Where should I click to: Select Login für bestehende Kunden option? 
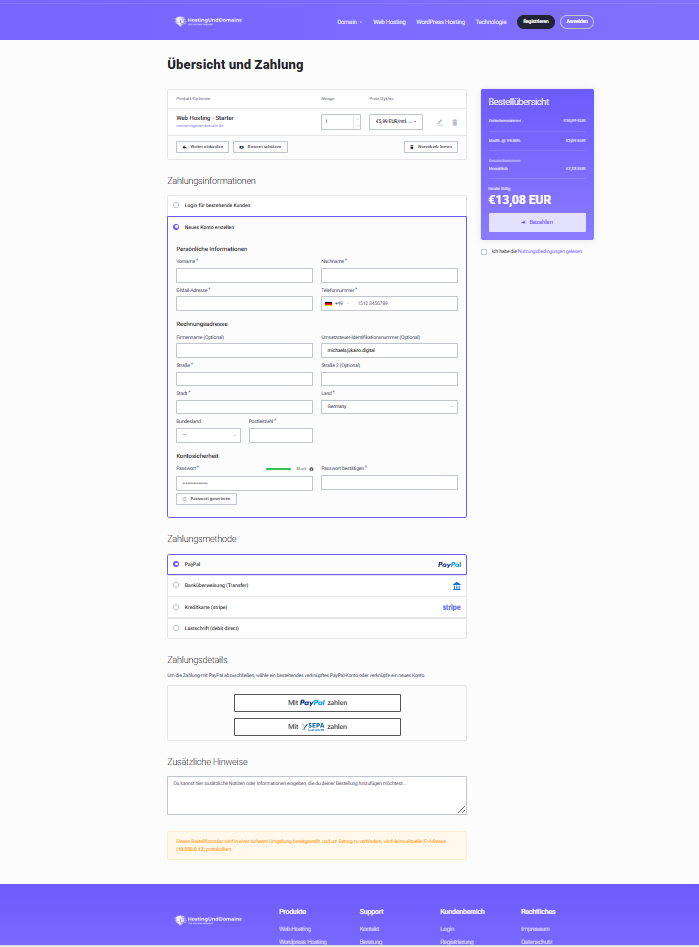[x=317, y=205]
